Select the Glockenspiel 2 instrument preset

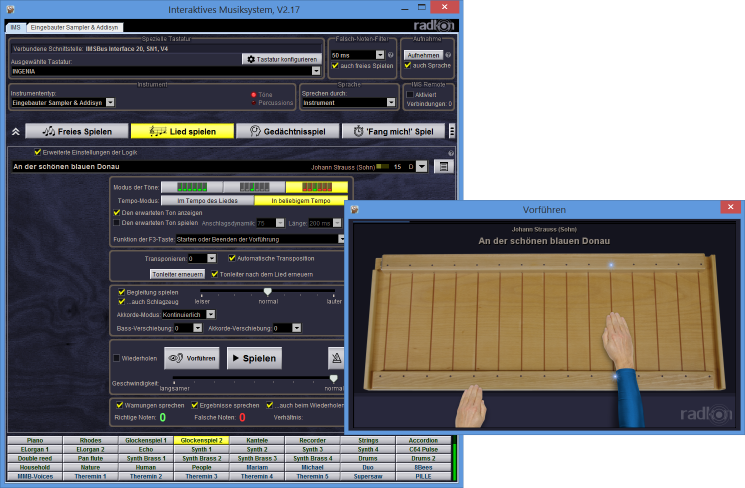[201, 440]
